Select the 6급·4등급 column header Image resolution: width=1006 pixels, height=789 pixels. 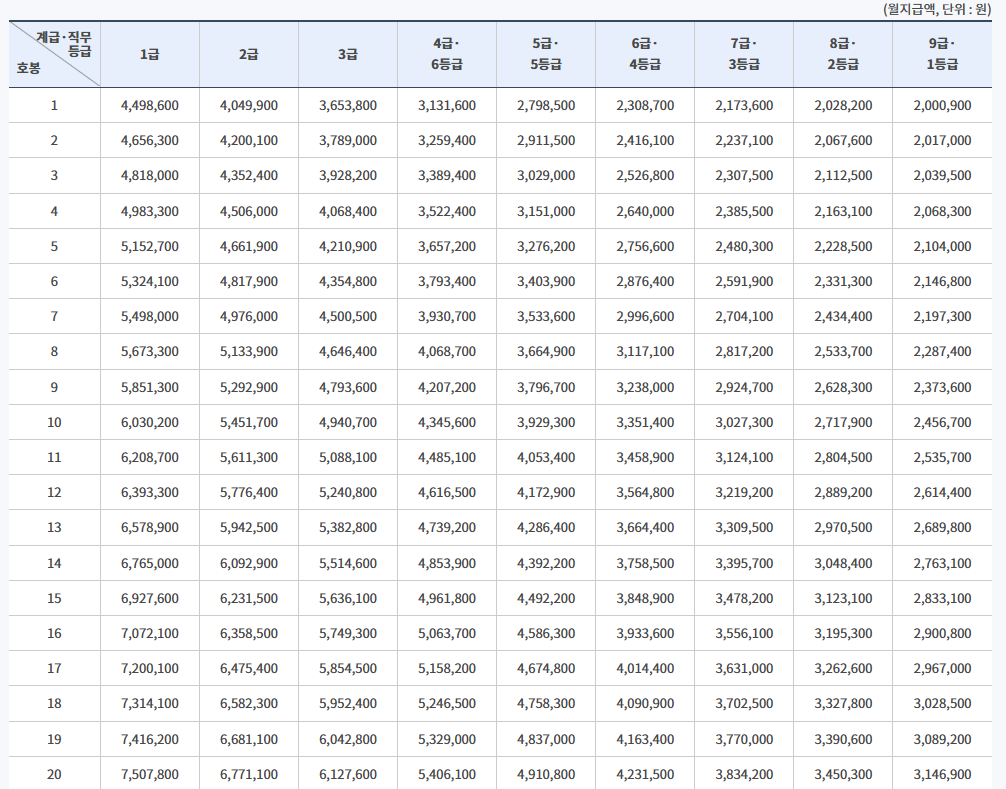[644, 55]
